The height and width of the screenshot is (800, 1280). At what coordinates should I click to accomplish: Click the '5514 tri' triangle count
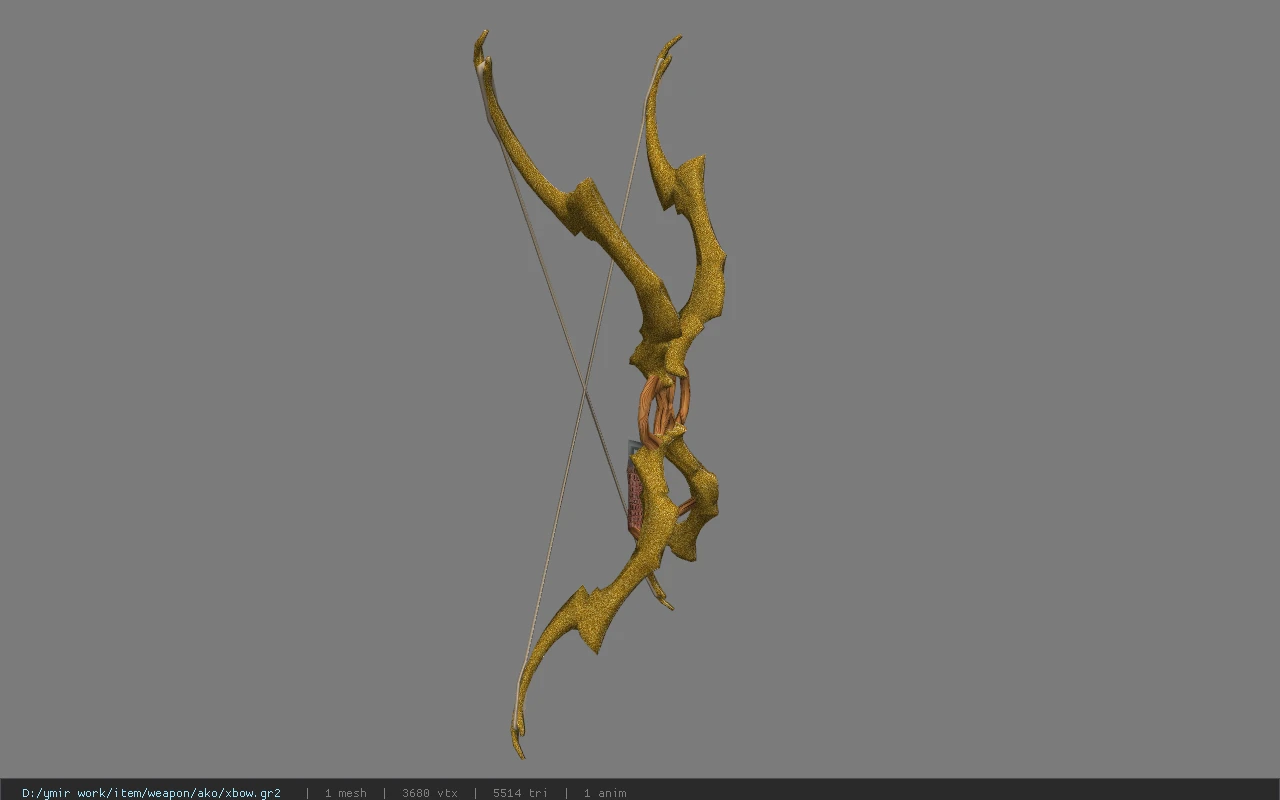coord(520,793)
